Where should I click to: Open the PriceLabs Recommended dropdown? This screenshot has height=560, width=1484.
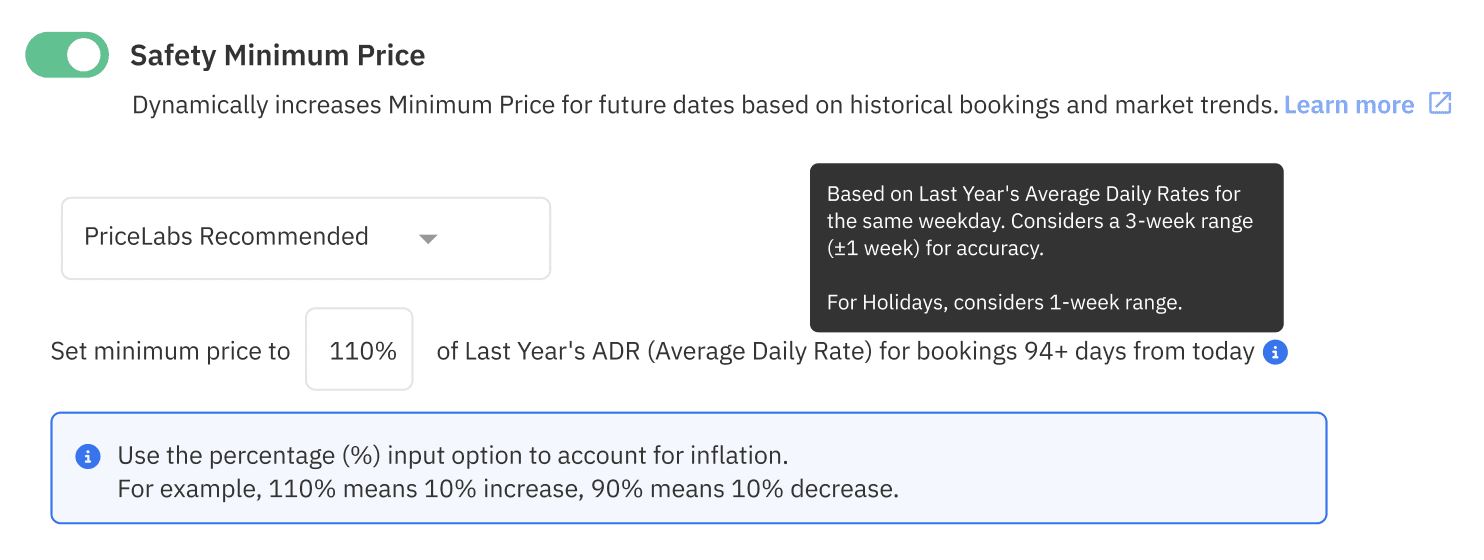pos(305,238)
